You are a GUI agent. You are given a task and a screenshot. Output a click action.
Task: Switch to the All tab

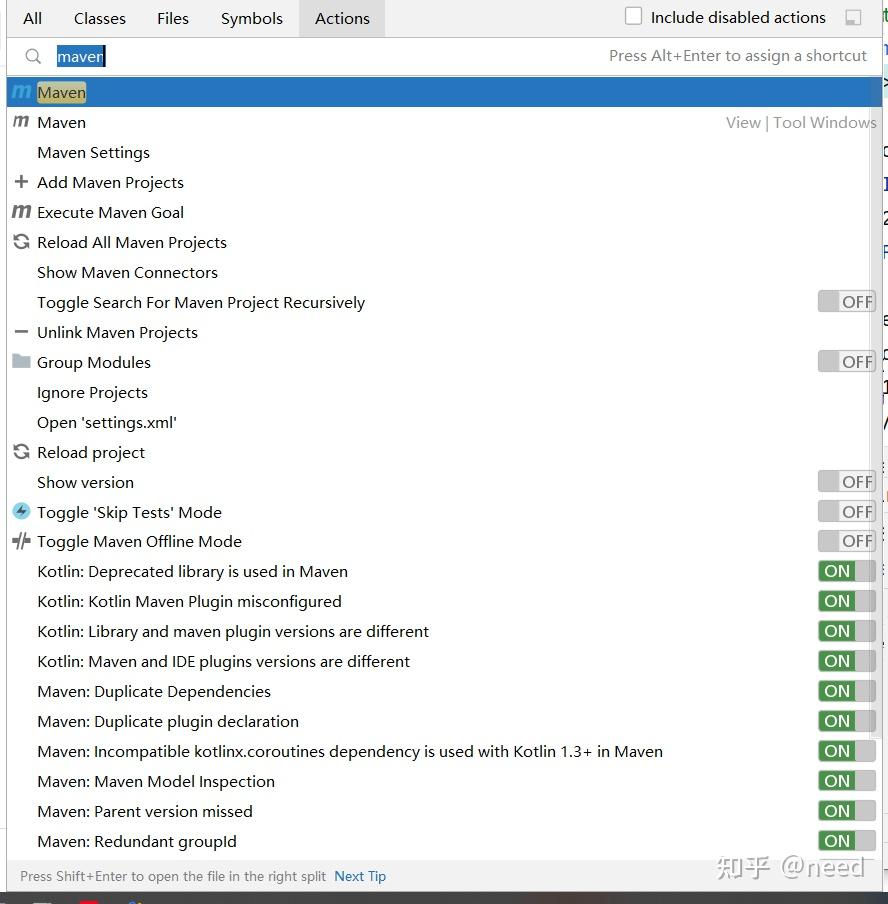[32, 18]
